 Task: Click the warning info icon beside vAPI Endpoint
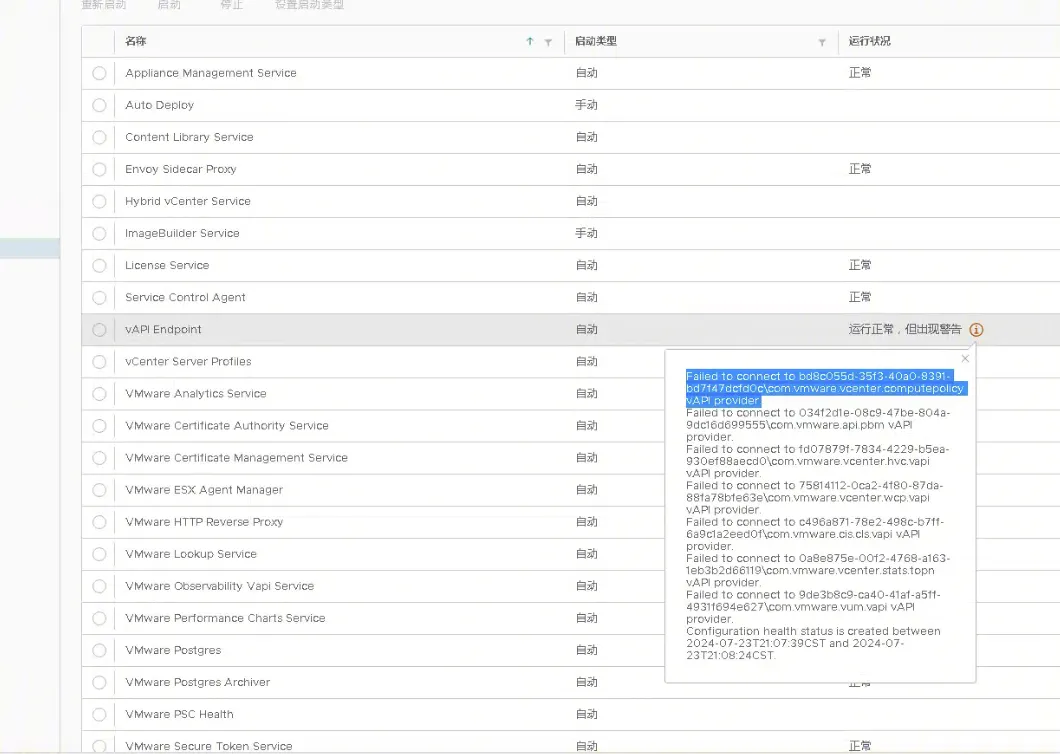[976, 330]
